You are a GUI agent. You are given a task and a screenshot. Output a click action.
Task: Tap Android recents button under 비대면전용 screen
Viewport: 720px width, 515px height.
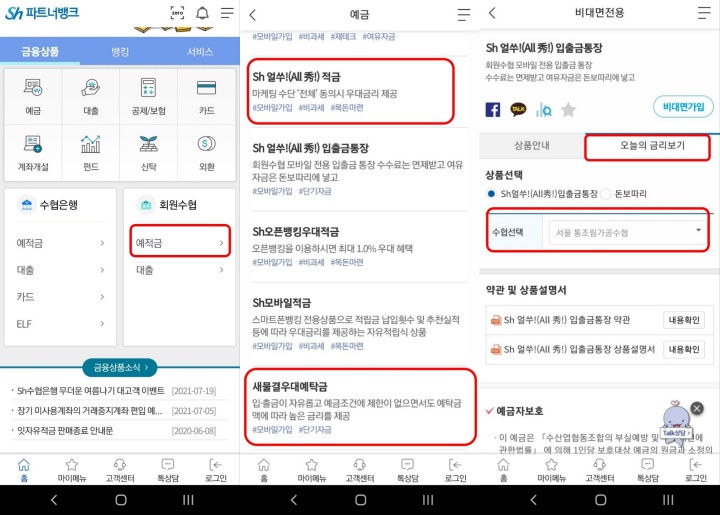click(668, 500)
